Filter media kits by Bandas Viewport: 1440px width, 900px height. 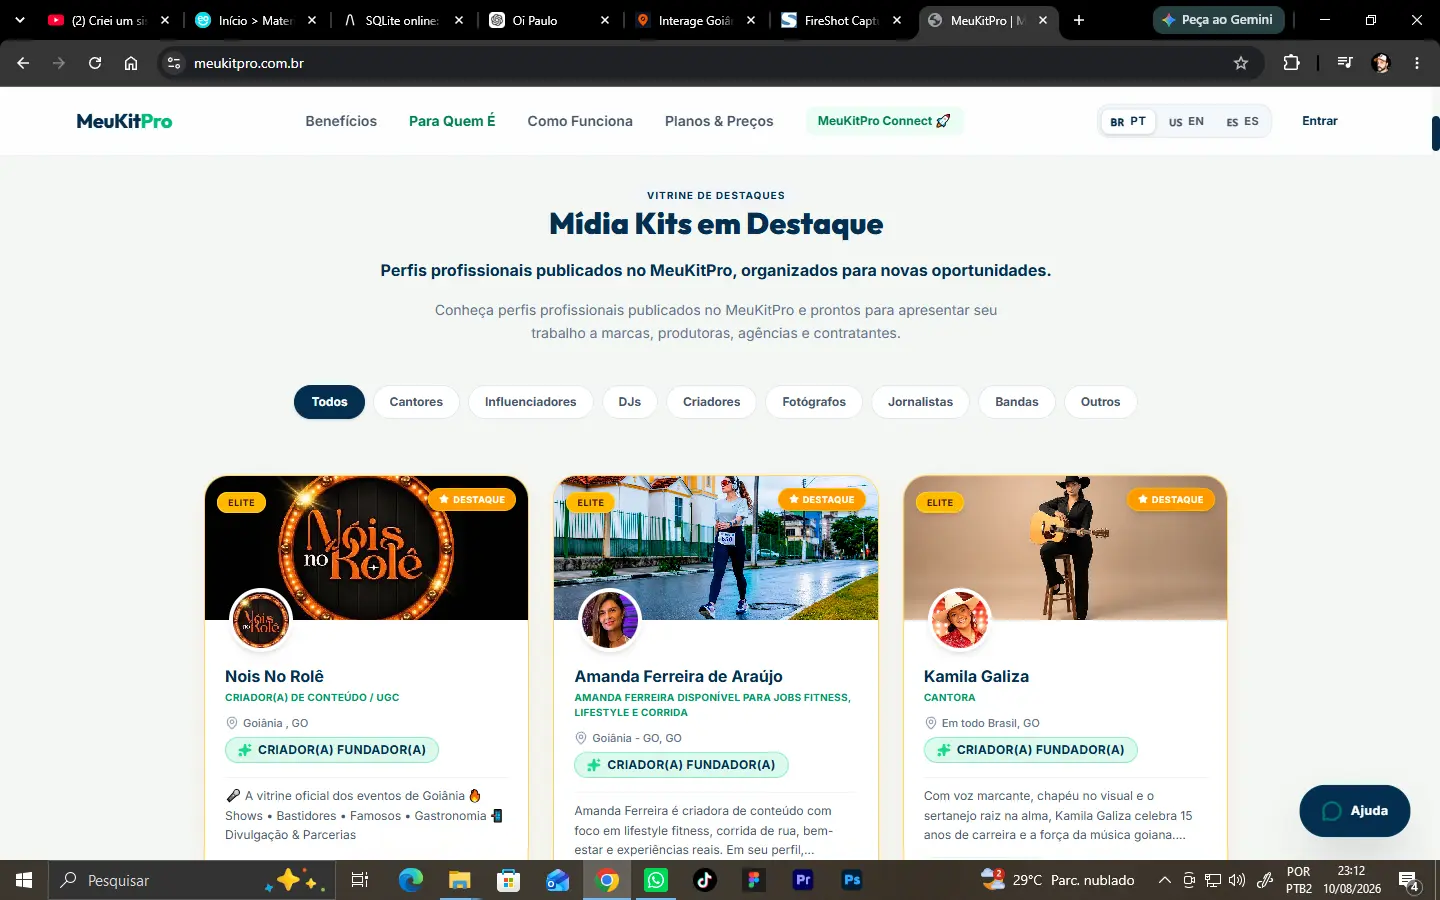point(1017,402)
